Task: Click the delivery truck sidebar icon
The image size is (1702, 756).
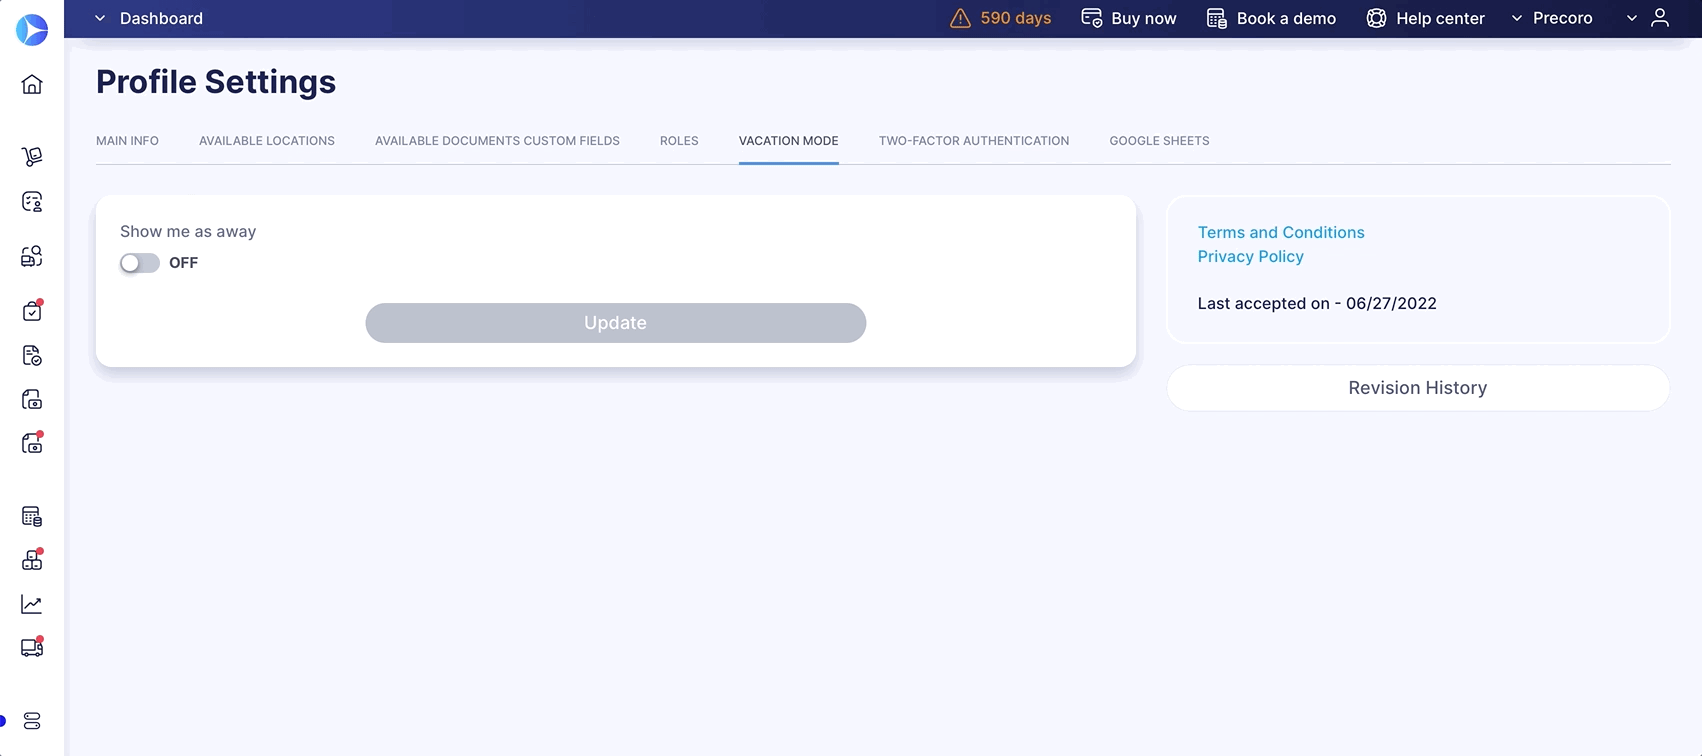Action: click(32, 648)
